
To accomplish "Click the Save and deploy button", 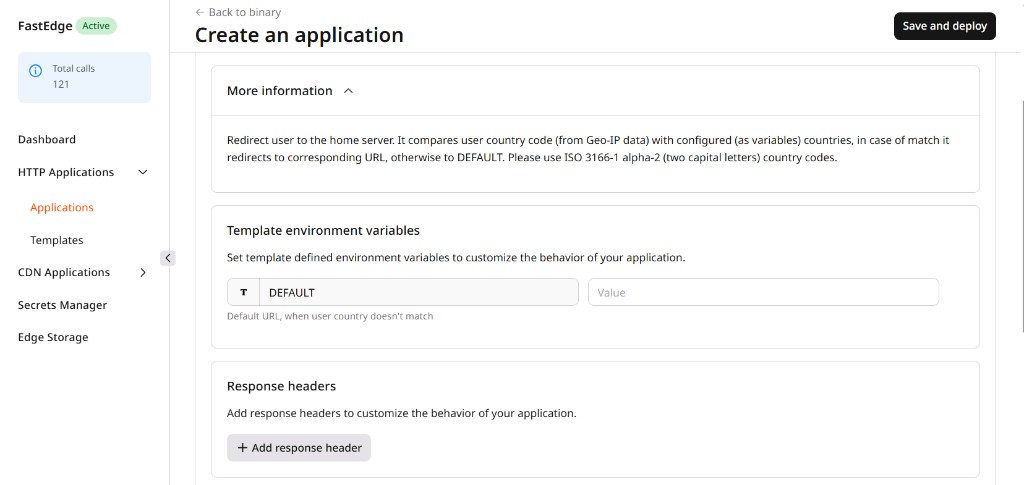I will click(x=944, y=26).
